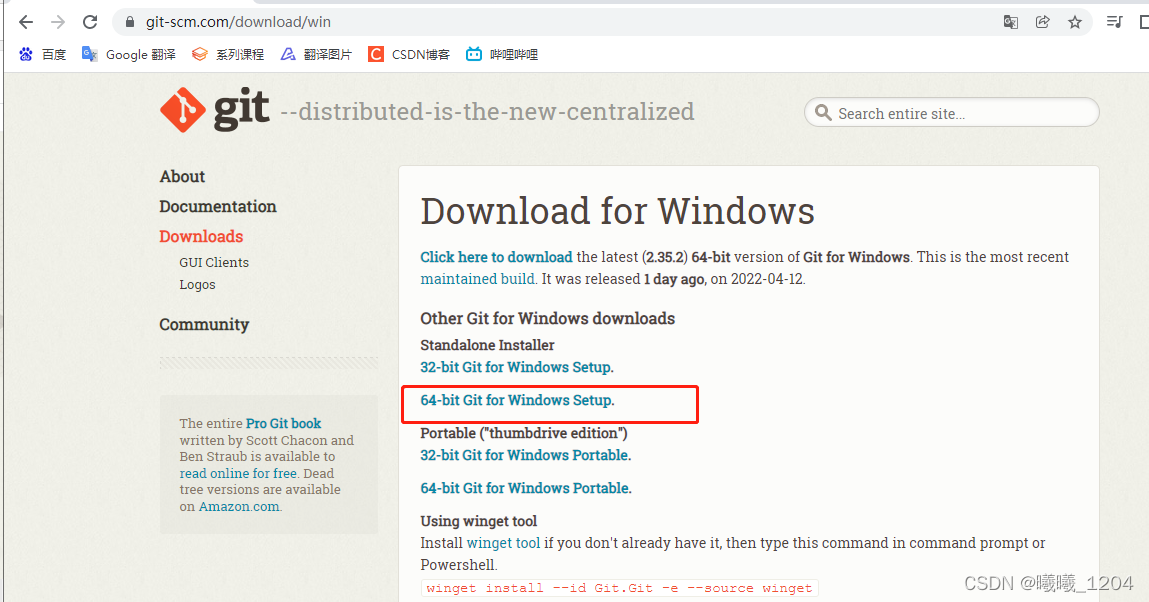Open 翻译图片 bookmark
This screenshot has width=1149, height=602.
[317, 54]
